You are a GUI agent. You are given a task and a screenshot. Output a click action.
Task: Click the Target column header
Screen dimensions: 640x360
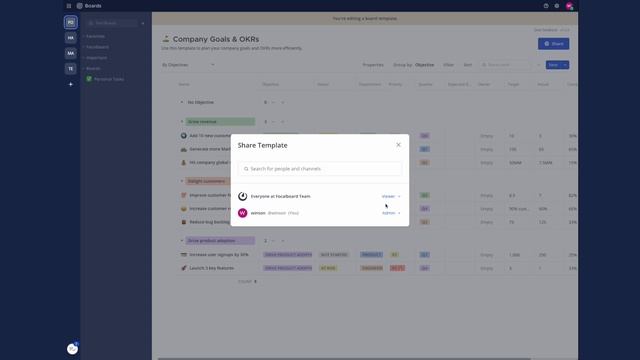tap(513, 84)
